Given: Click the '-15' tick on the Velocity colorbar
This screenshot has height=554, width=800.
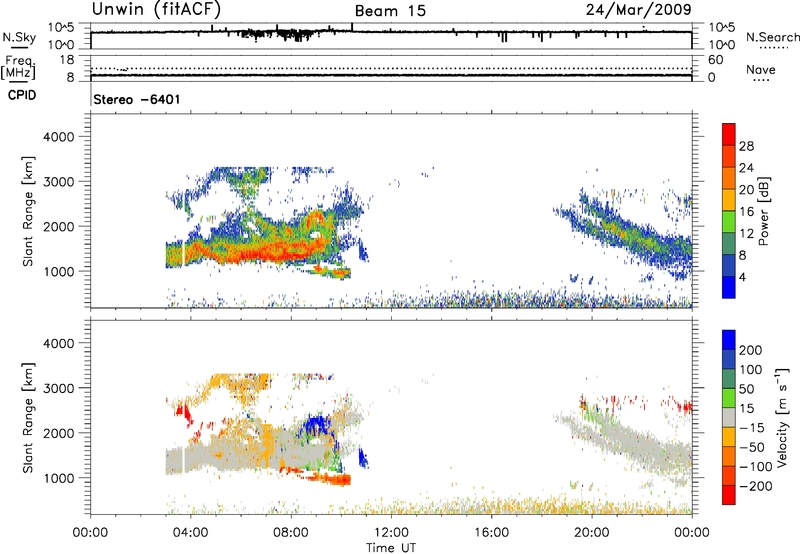Looking at the screenshot, I should pos(752,428).
